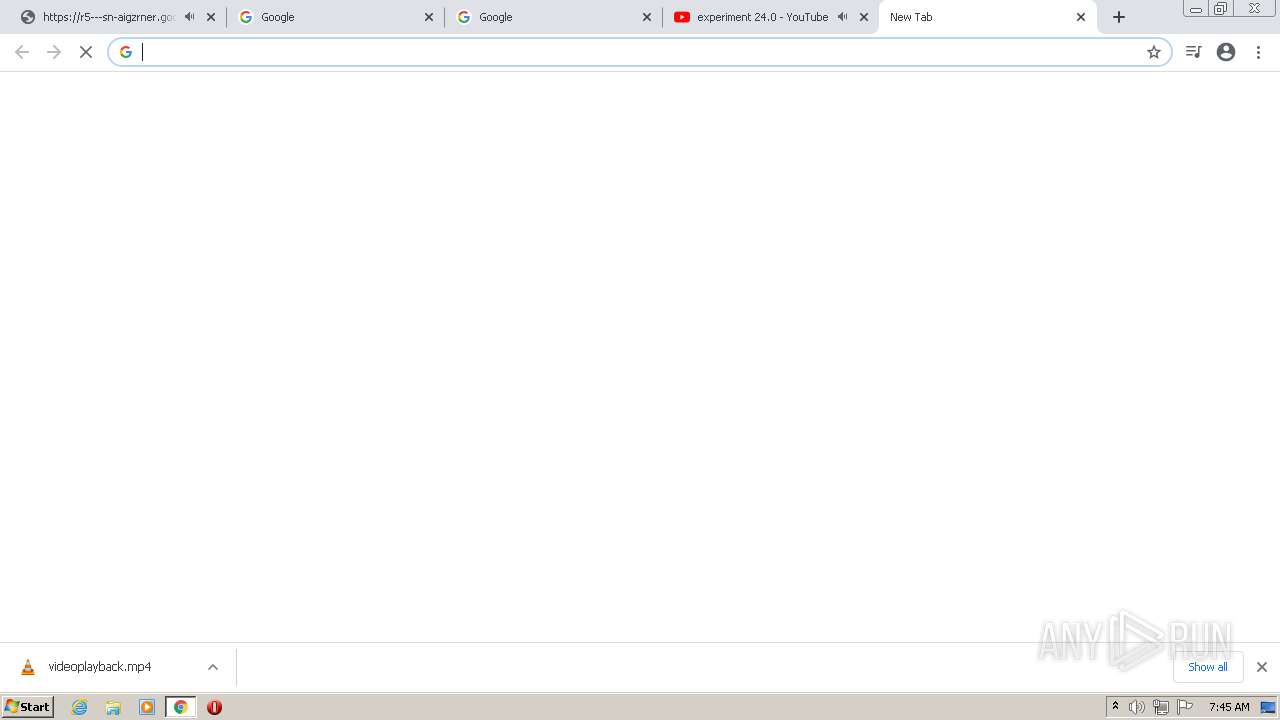Open clock showing 7:45 AM
Viewport: 1280px width, 720px height.
pos(1229,707)
